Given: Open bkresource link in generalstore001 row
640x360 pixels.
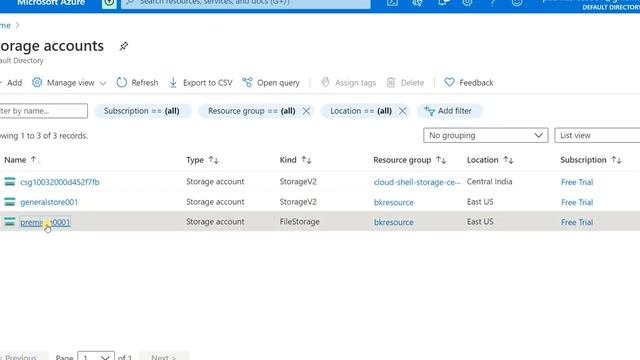Looking at the screenshot, I should (x=393, y=202).
